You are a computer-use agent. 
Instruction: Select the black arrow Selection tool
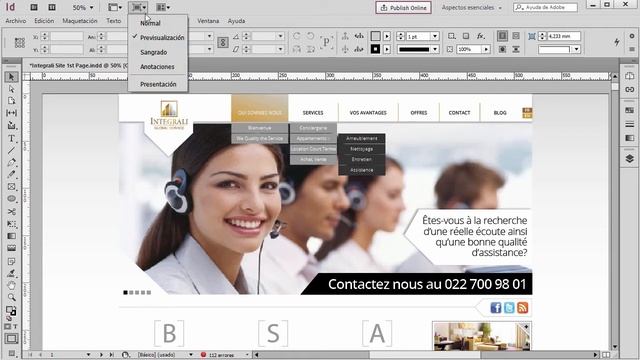click(x=11, y=77)
